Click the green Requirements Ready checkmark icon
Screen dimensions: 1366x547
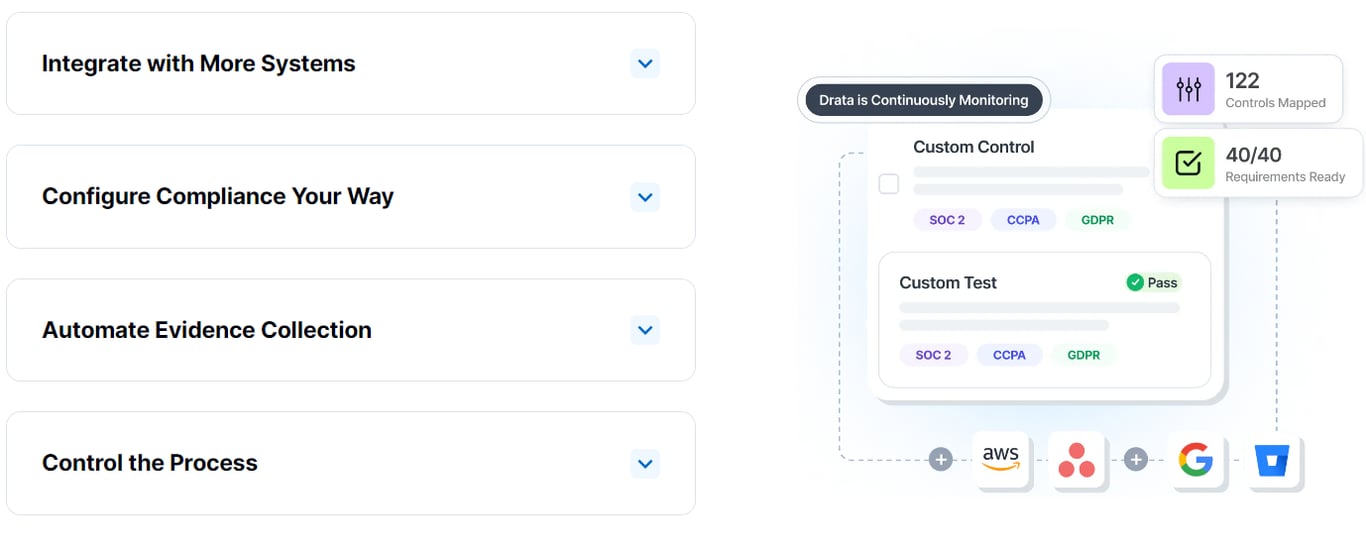click(1188, 163)
